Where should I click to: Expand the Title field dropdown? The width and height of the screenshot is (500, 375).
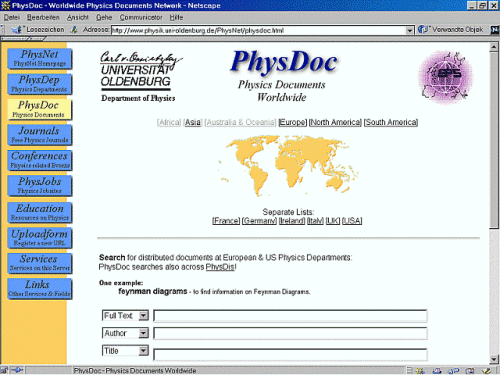(x=143, y=351)
